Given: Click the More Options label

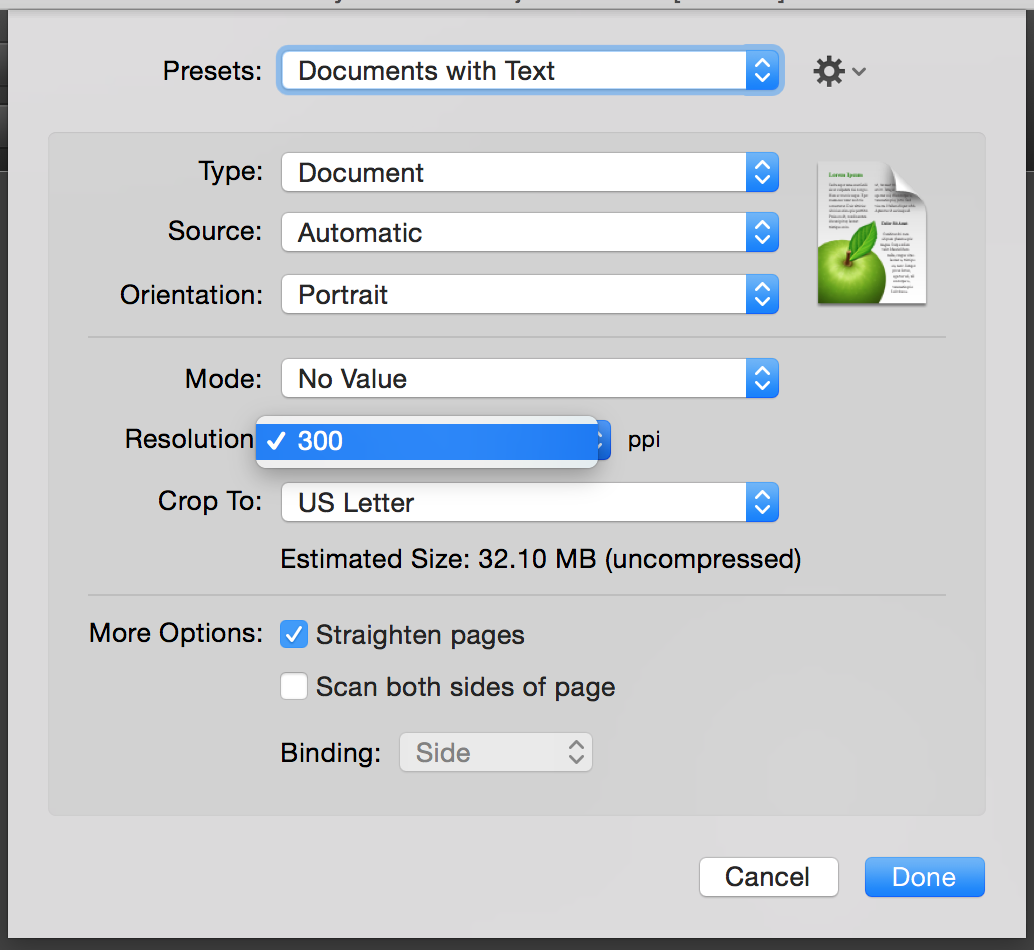Looking at the screenshot, I should pos(176,634).
